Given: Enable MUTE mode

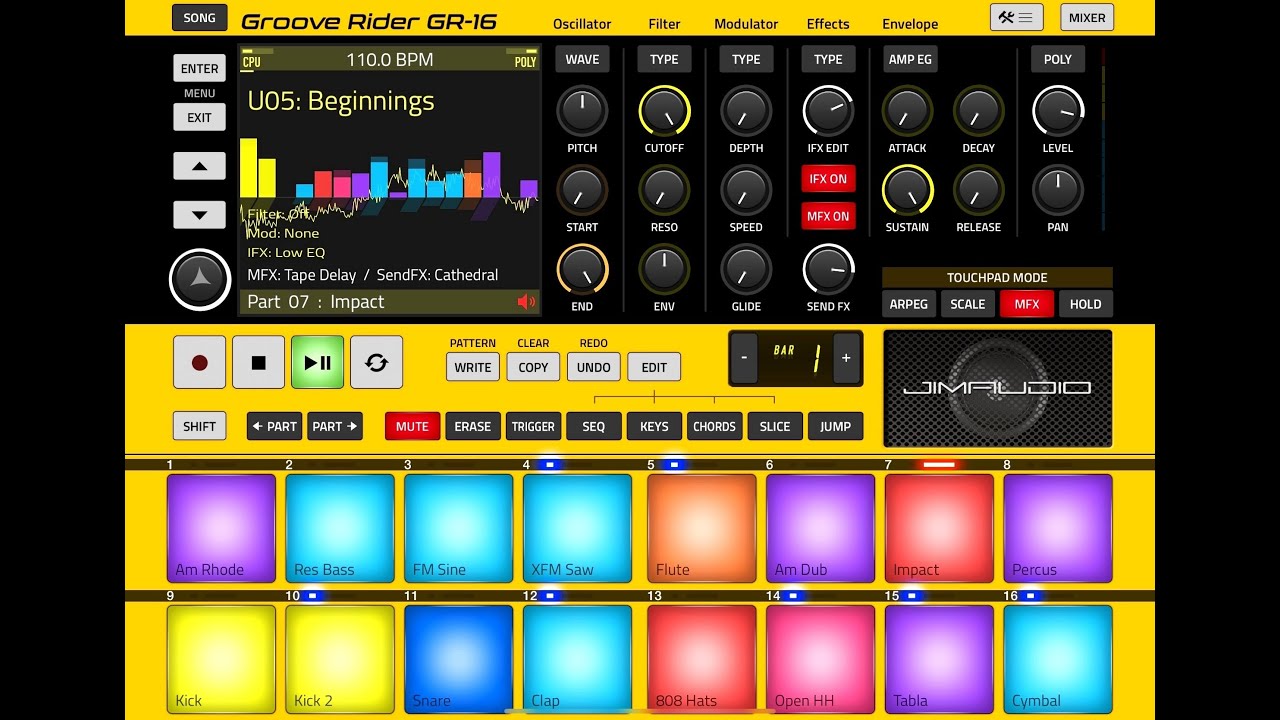Looking at the screenshot, I should pyautogui.click(x=412, y=426).
